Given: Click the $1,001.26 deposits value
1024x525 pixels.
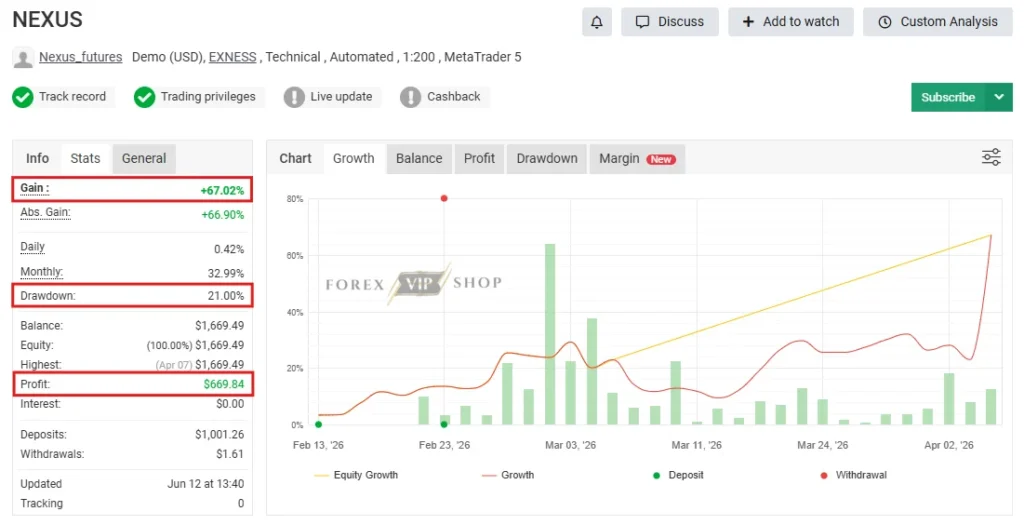Looking at the screenshot, I should click(219, 434).
